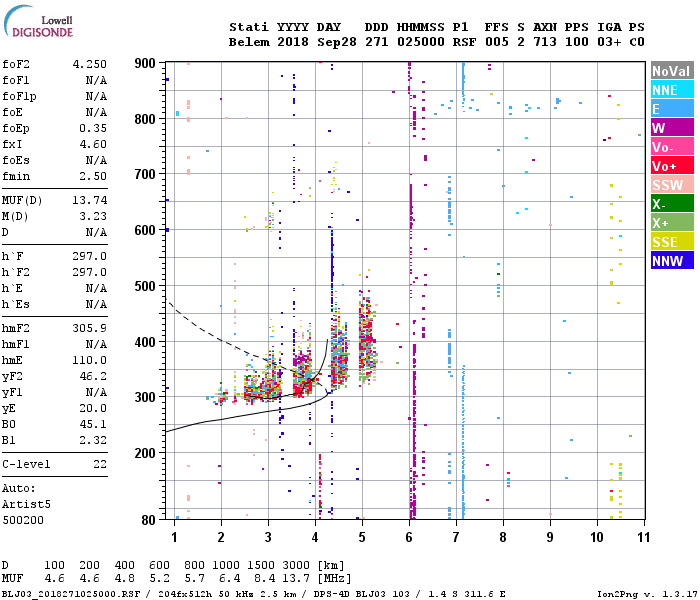Click the hmE value 110.0
Image resolution: width=700 pixels, height=600 pixels.
tap(90, 361)
